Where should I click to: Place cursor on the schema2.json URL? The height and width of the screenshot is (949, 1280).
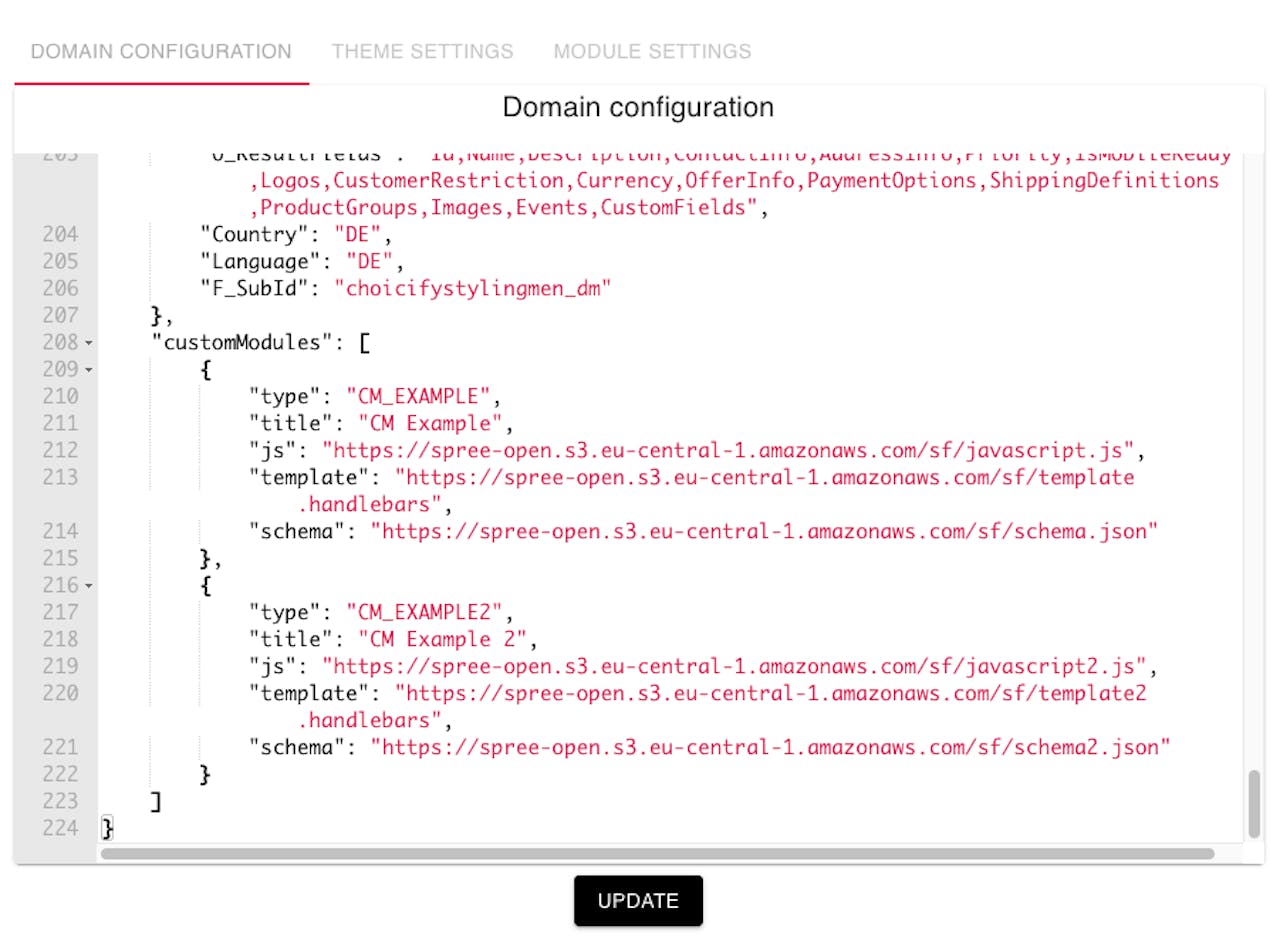coord(769,747)
